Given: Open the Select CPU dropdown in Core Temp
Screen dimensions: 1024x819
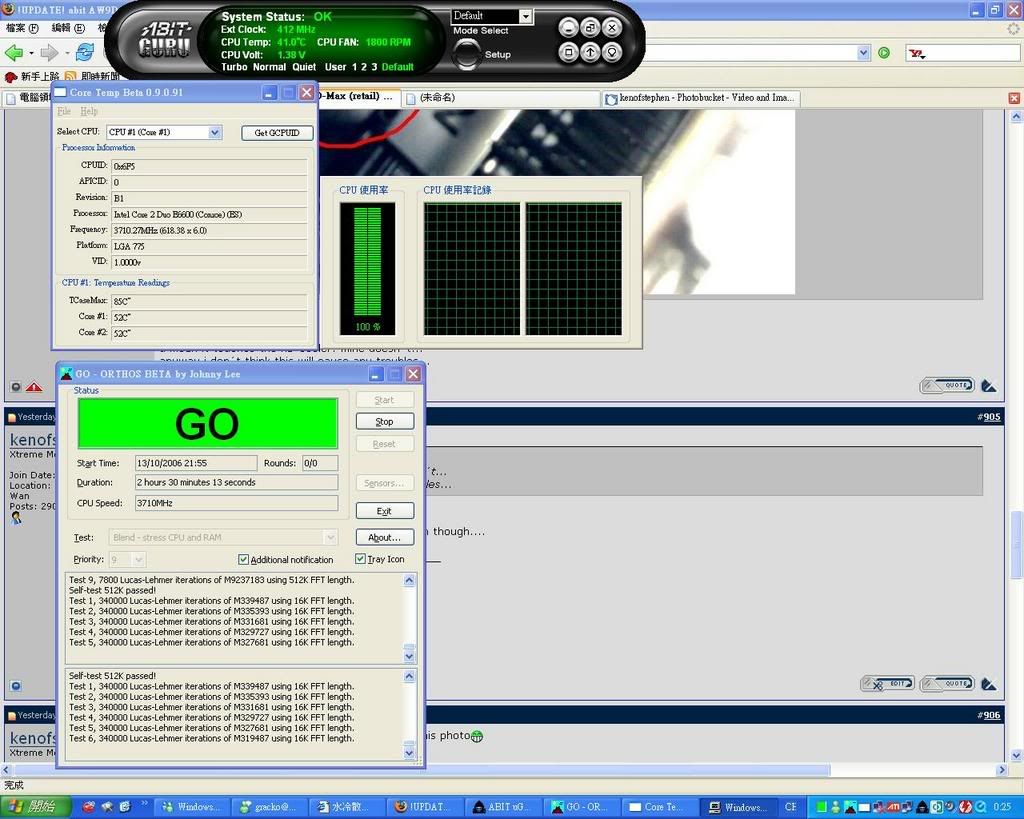Looking at the screenshot, I should [x=214, y=133].
